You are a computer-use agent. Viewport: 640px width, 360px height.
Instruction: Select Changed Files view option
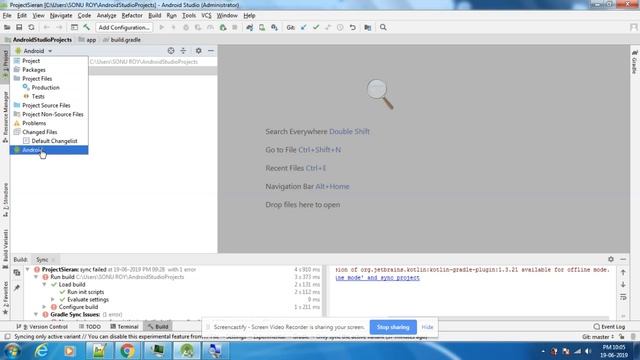point(49,132)
